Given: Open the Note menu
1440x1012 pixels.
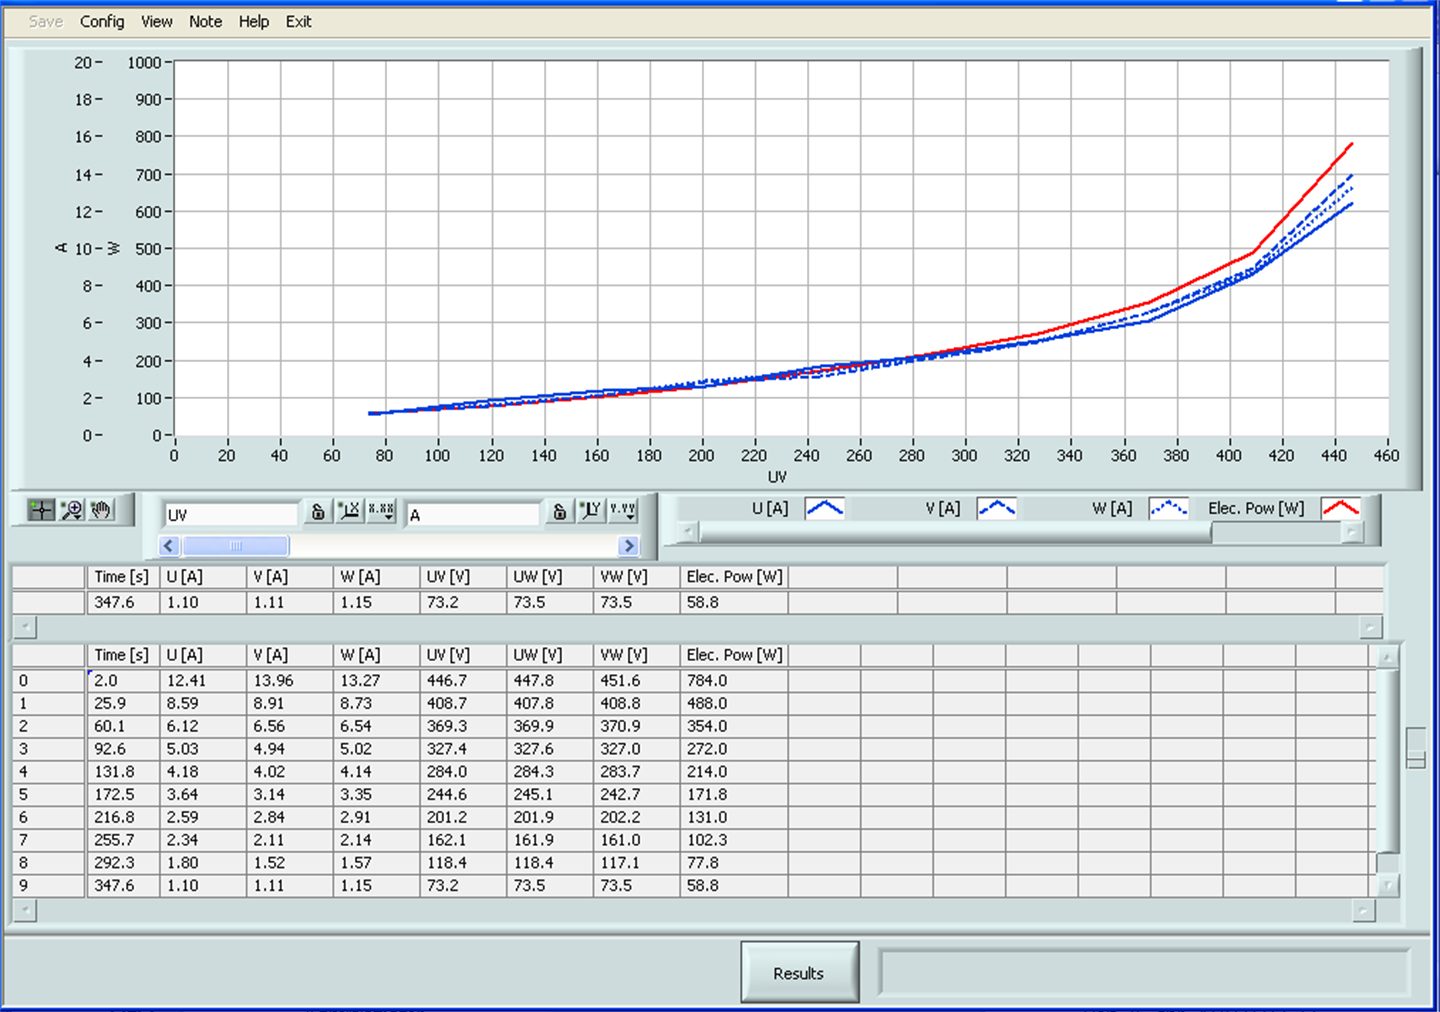Looking at the screenshot, I should [x=205, y=21].
